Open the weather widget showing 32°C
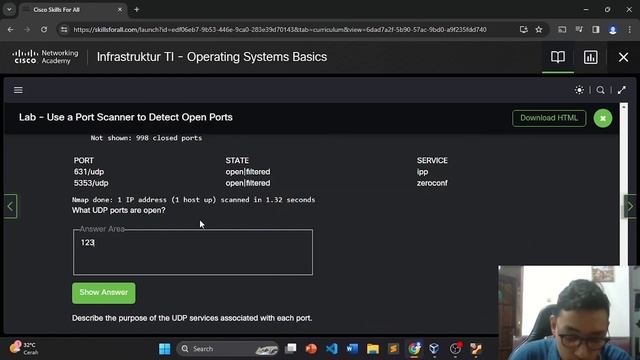This screenshot has height=360, width=640. (24, 348)
